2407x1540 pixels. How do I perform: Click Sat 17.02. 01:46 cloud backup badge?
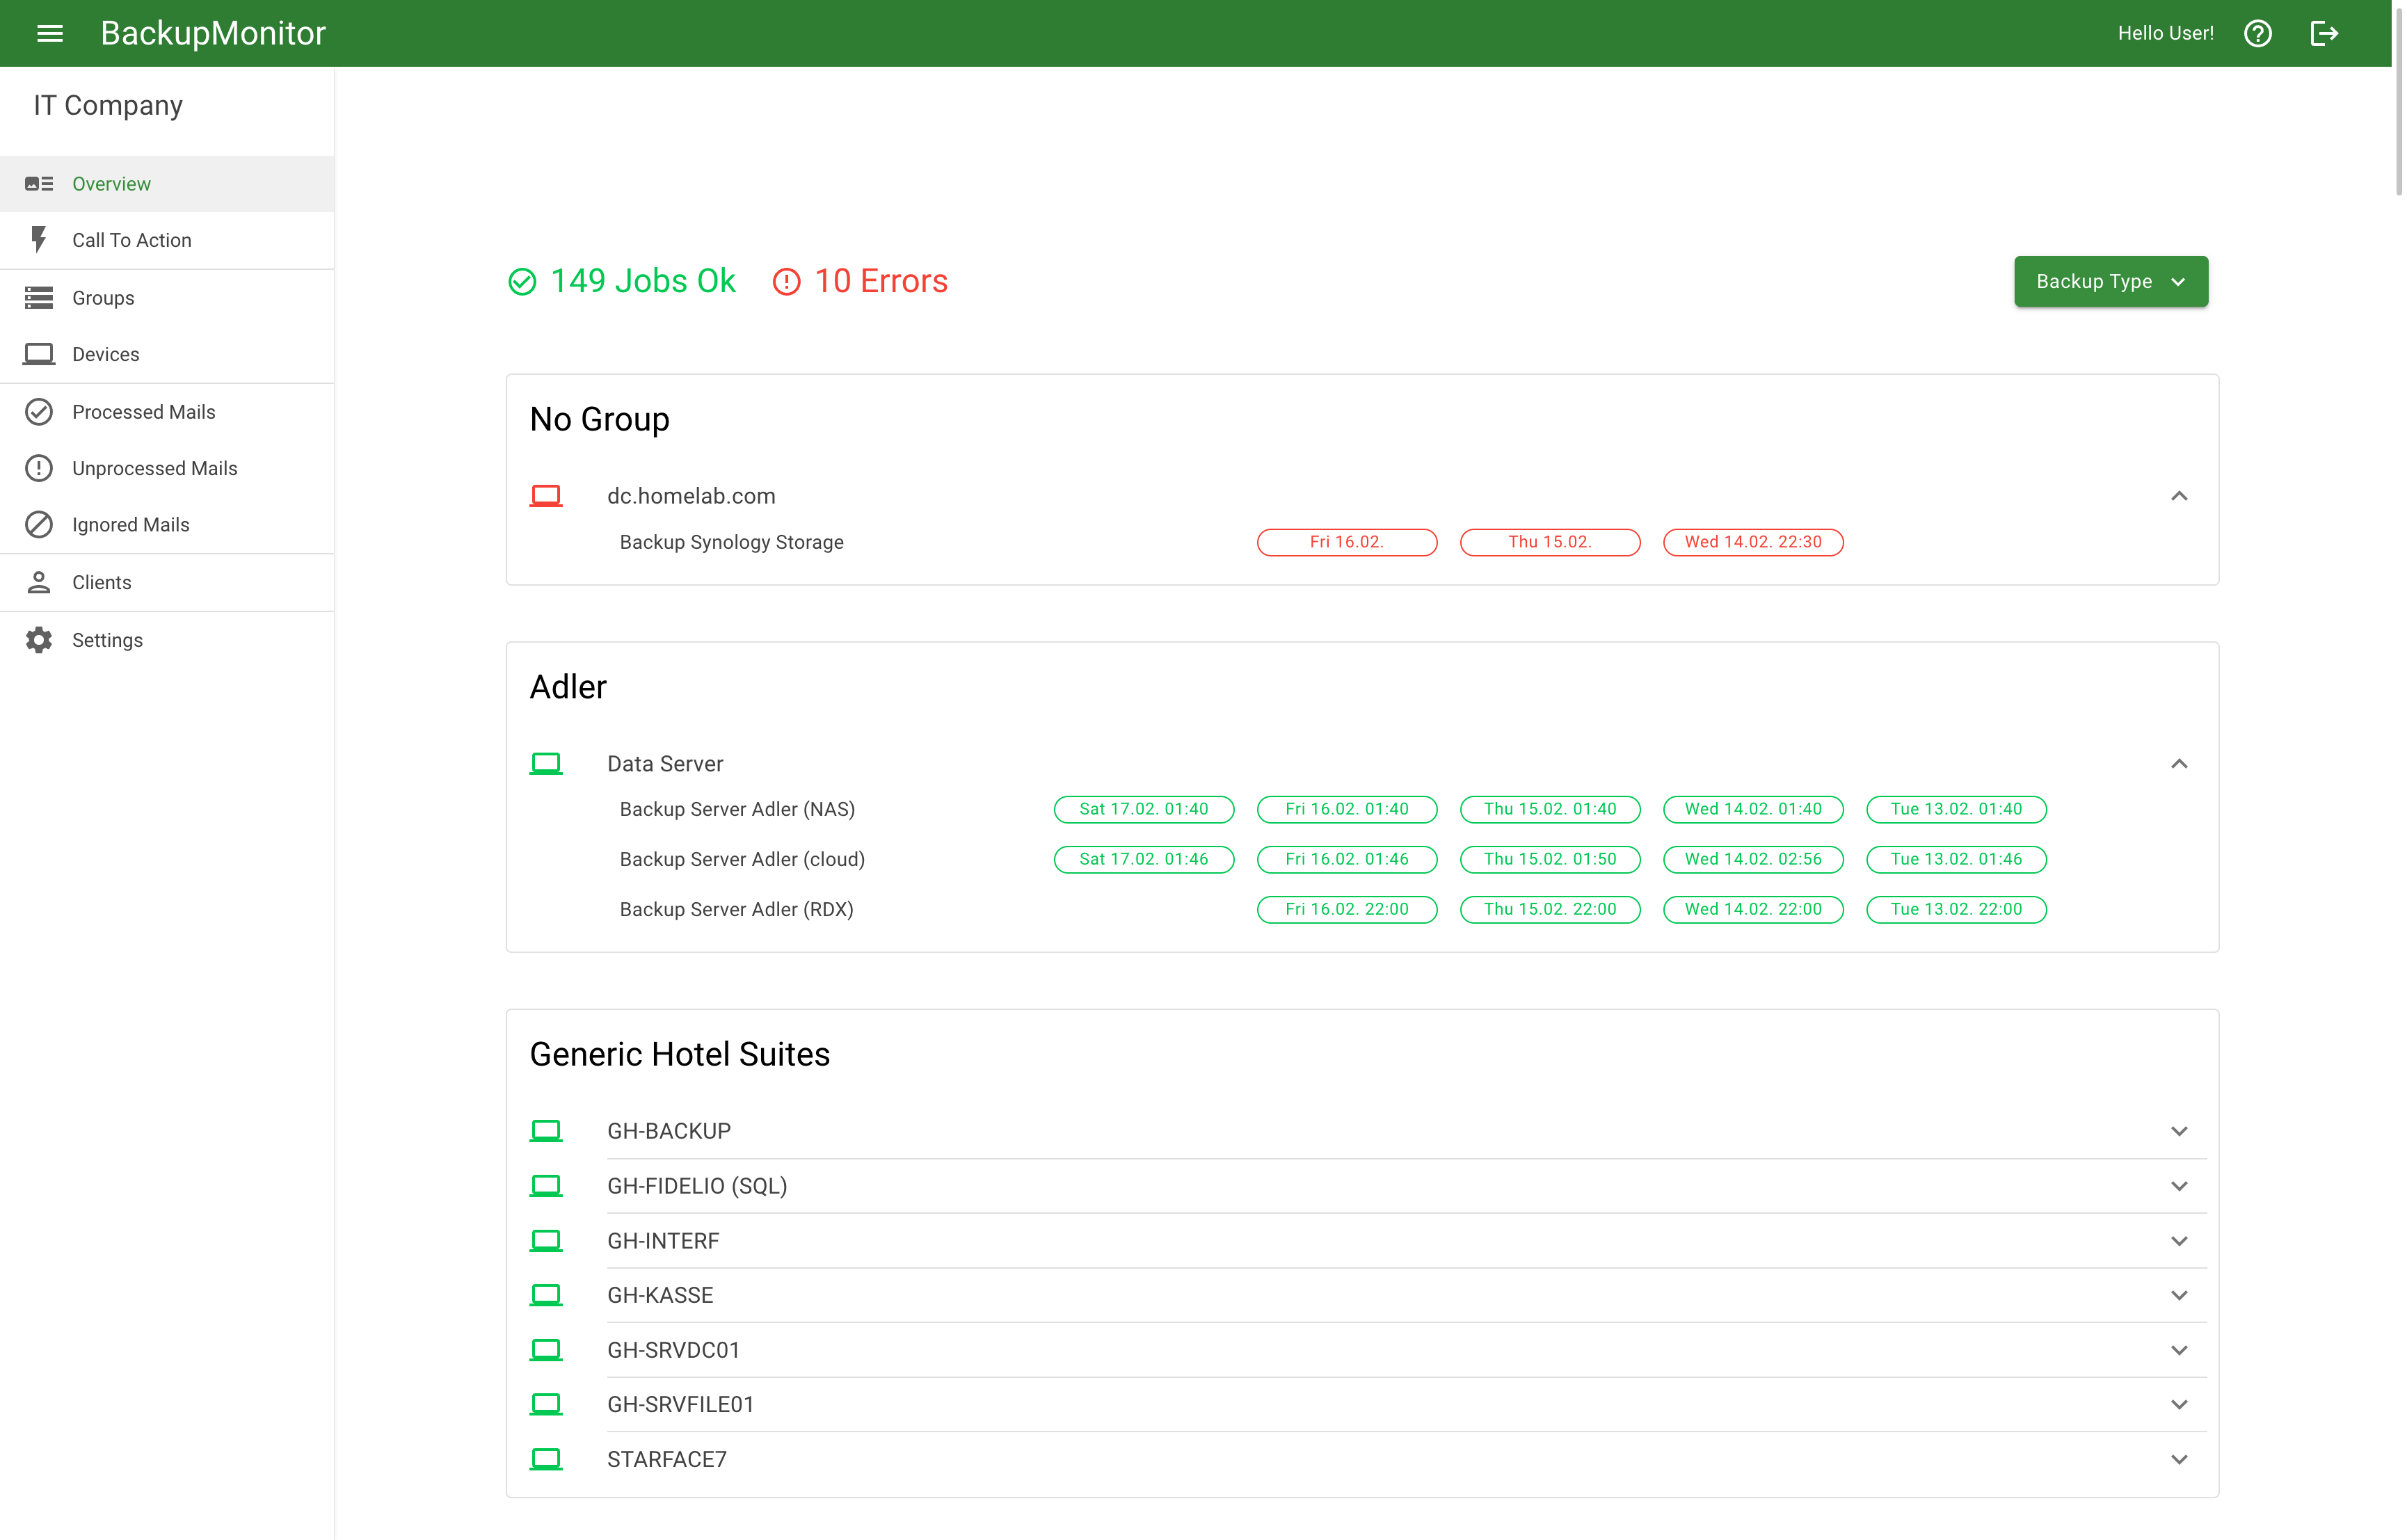point(1143,859)
